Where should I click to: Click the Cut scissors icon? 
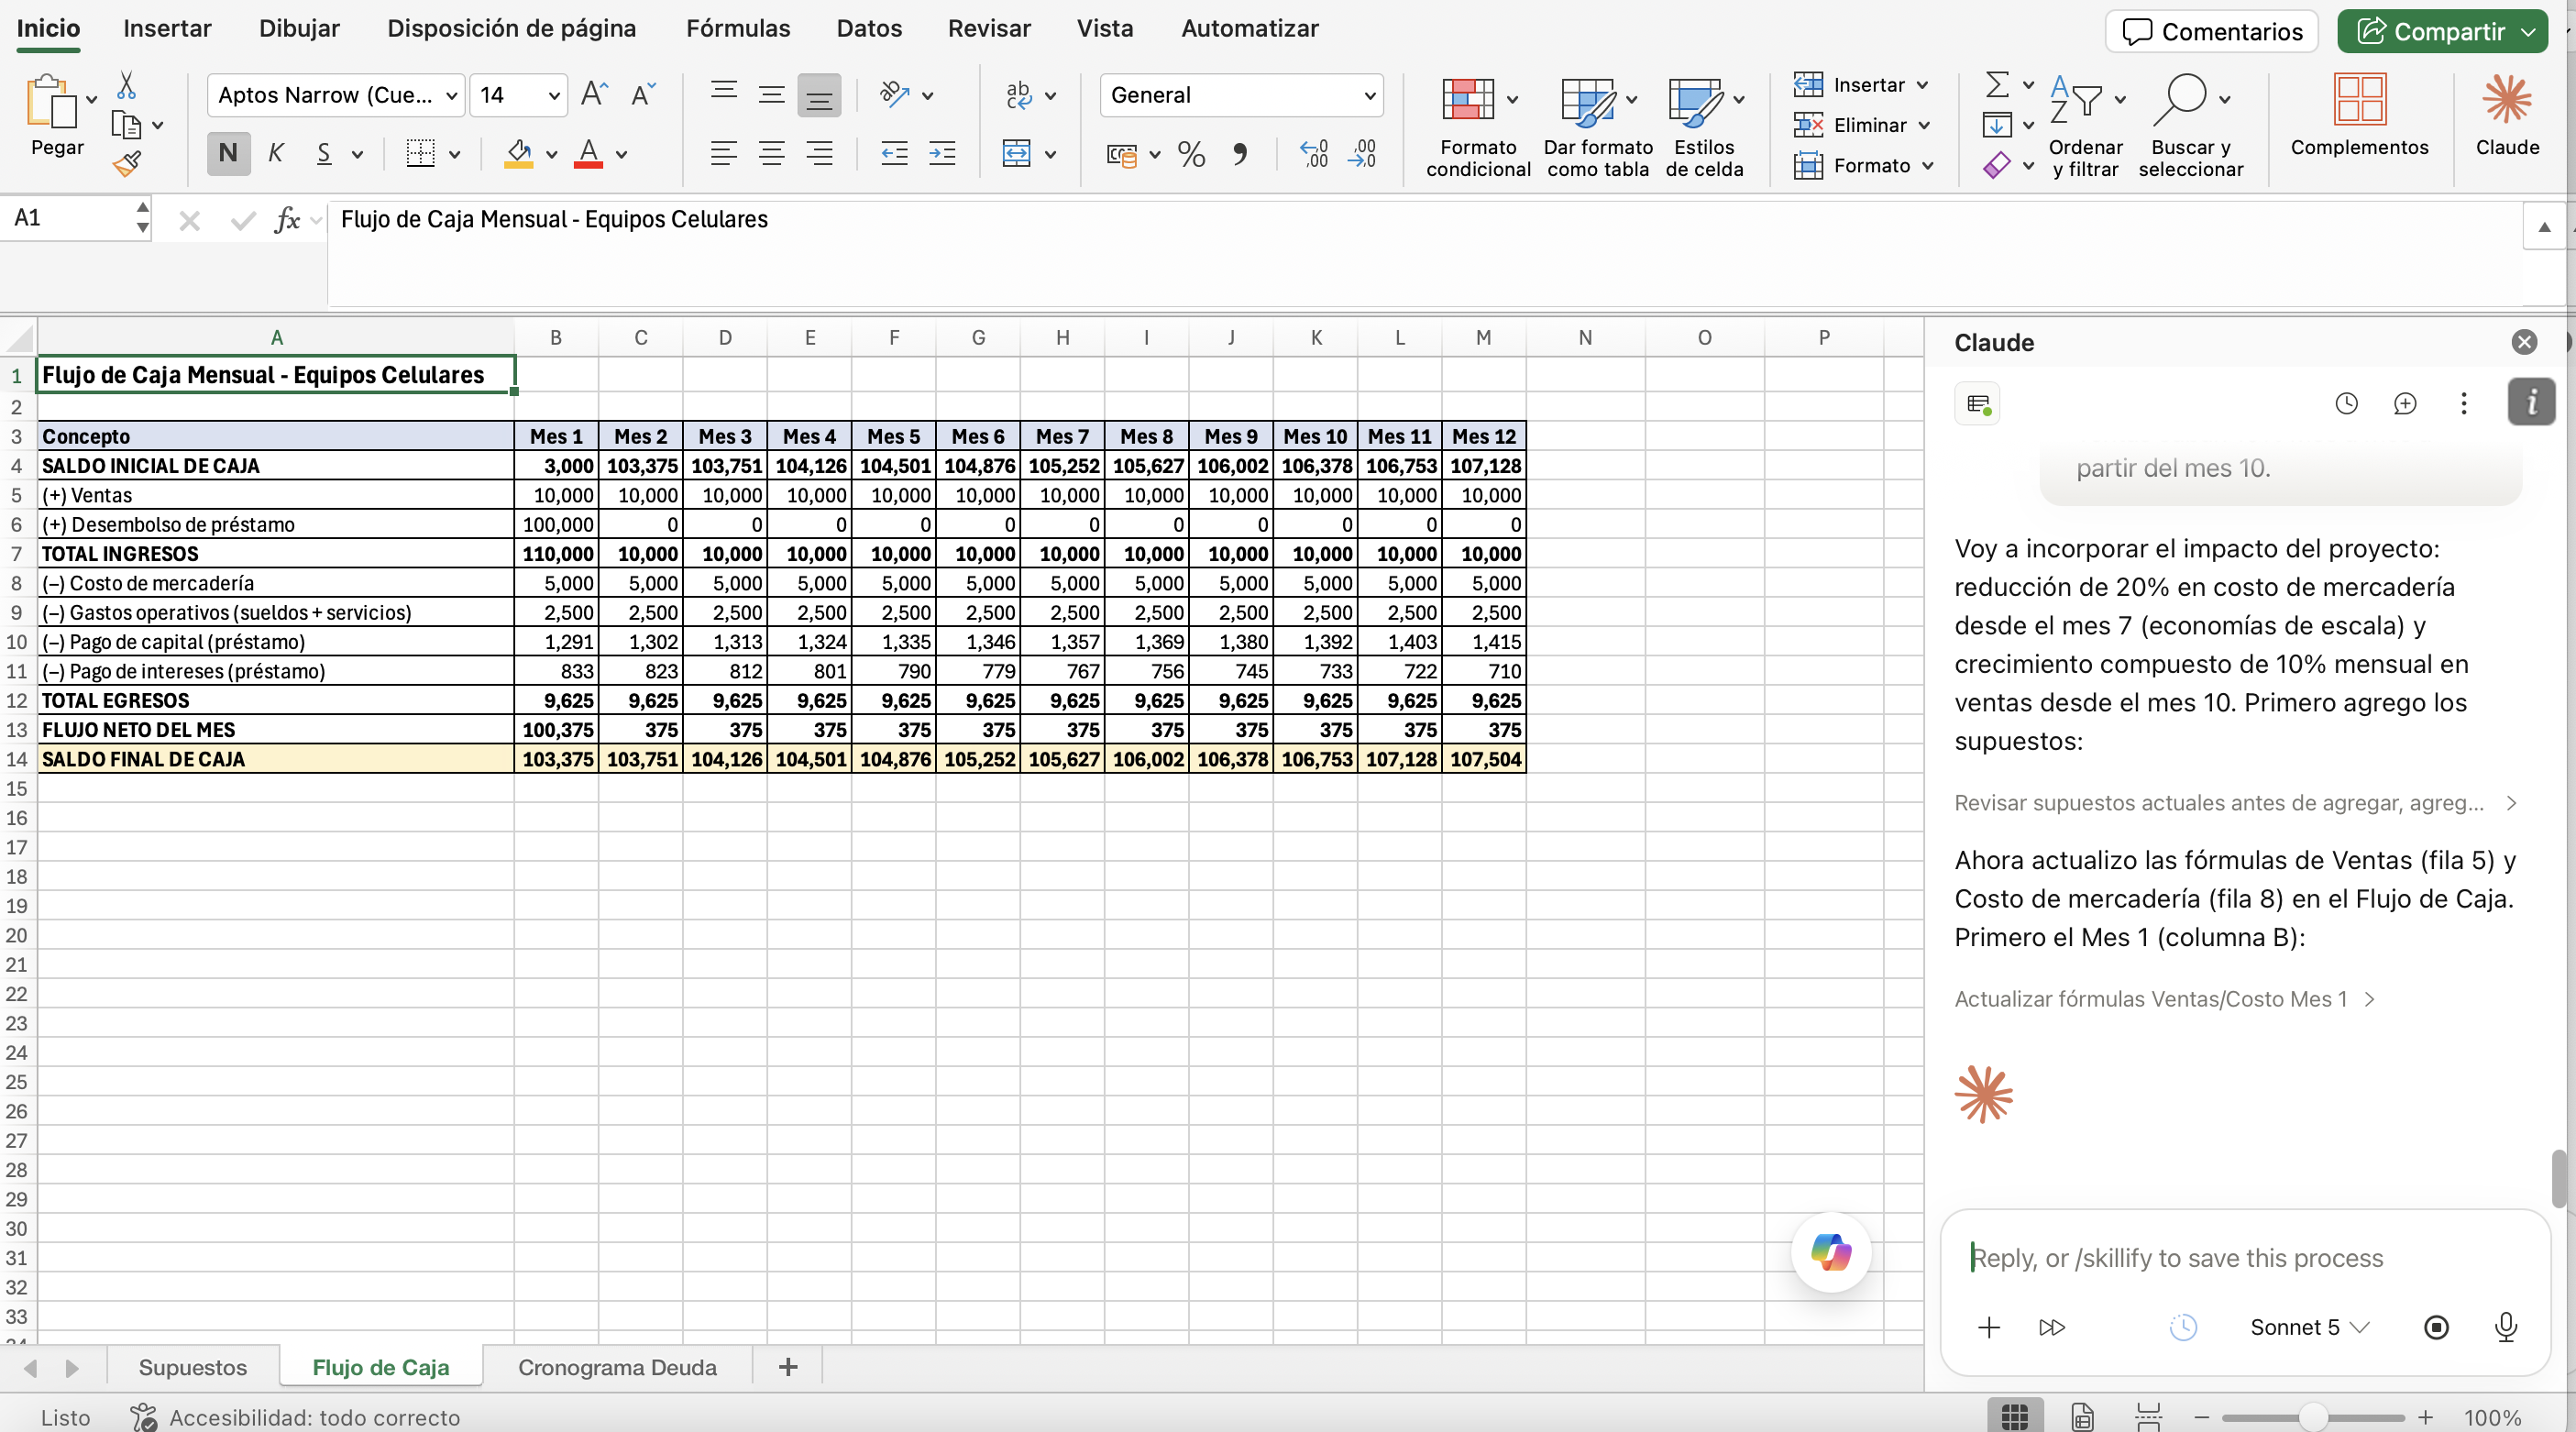pyautogui.click(x=126, y=86)
